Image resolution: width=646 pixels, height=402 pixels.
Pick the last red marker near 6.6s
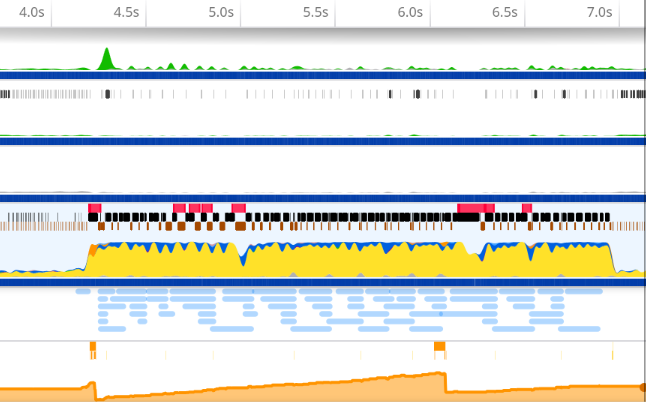pos(527,208)
